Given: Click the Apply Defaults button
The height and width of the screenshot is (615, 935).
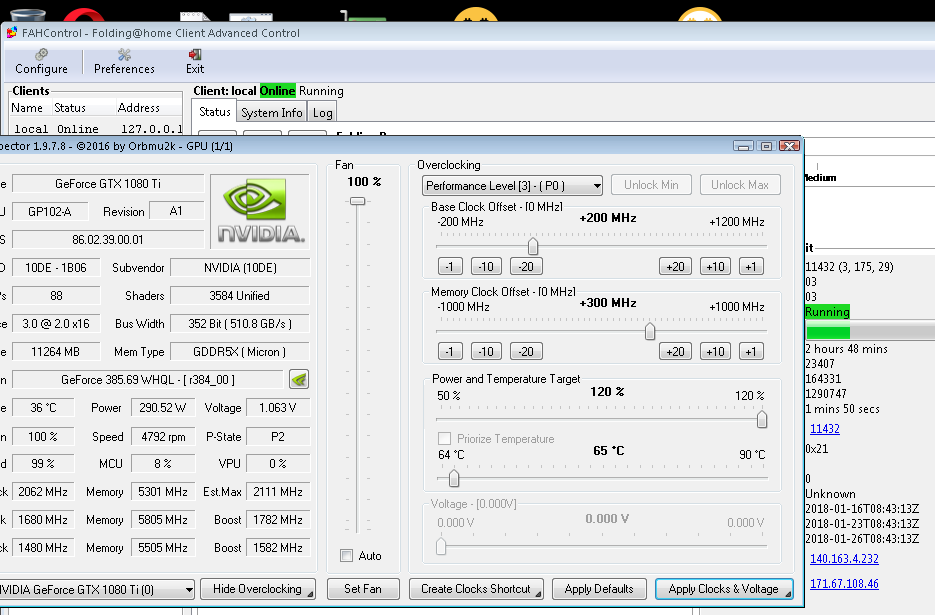Looking at the screenshot, I should click(599, 589).
